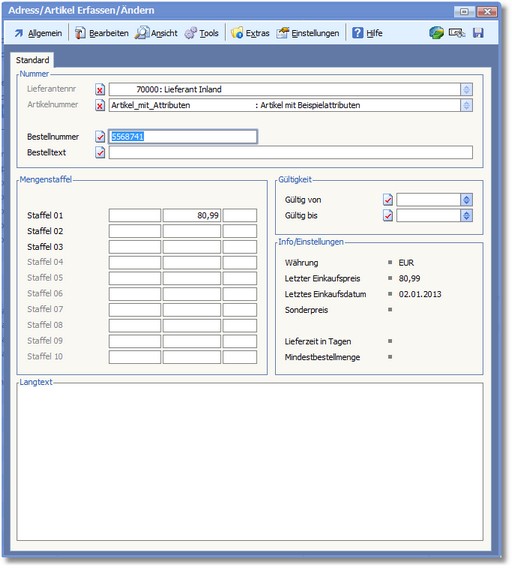512x568 pixels.
Task: Toggle the checkmark icon next to Bestelltext
Action: (x=100, y=153)
